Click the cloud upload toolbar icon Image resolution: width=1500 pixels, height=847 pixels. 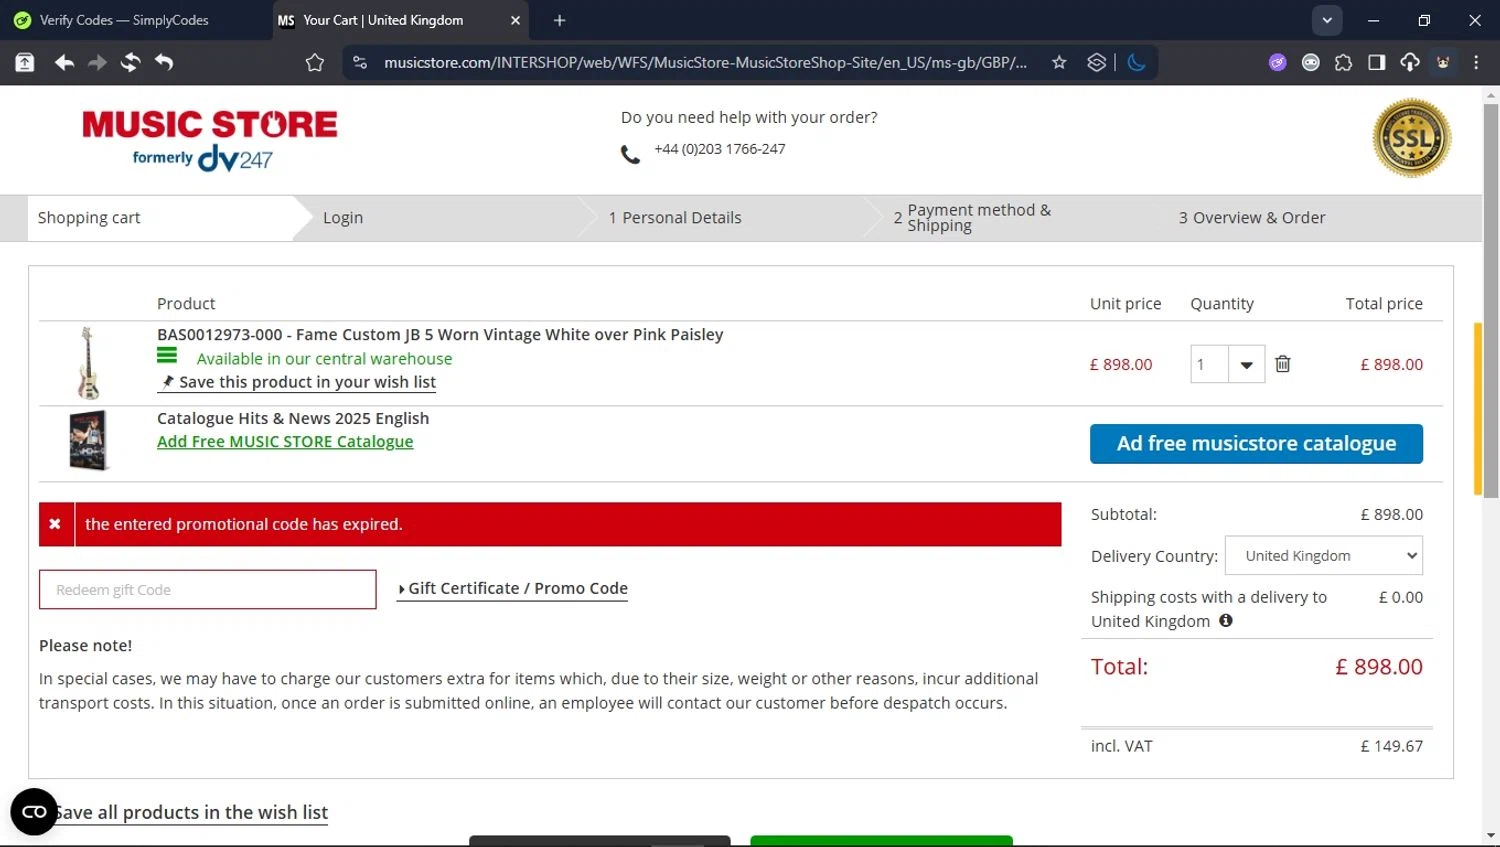[1410, 62]
